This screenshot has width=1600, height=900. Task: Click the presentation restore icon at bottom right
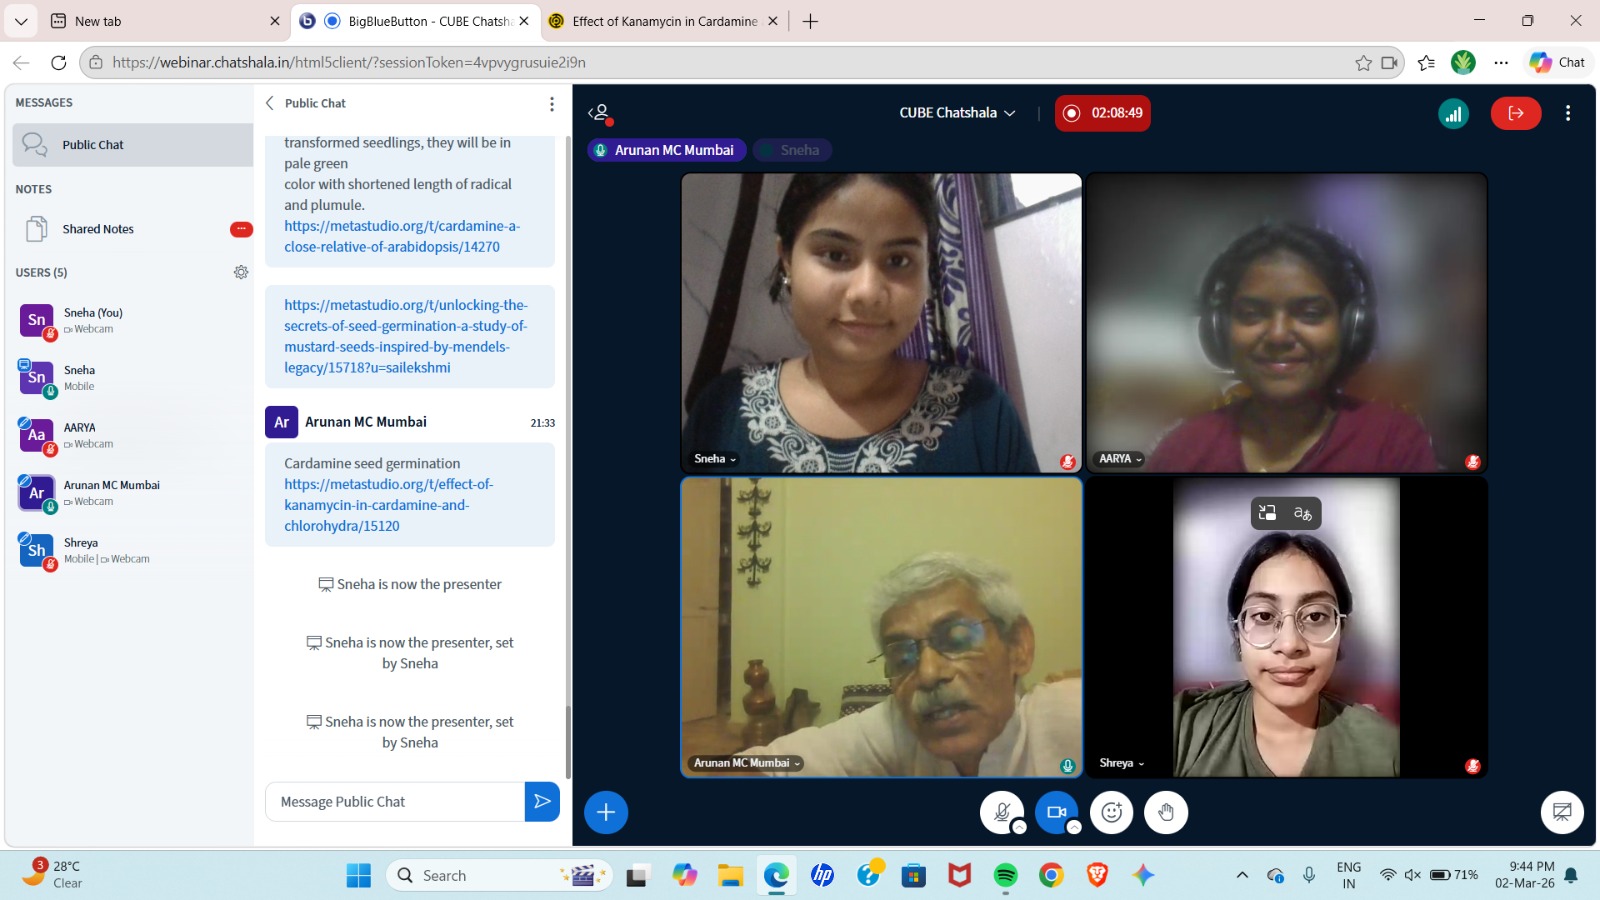click(1562, 813)
